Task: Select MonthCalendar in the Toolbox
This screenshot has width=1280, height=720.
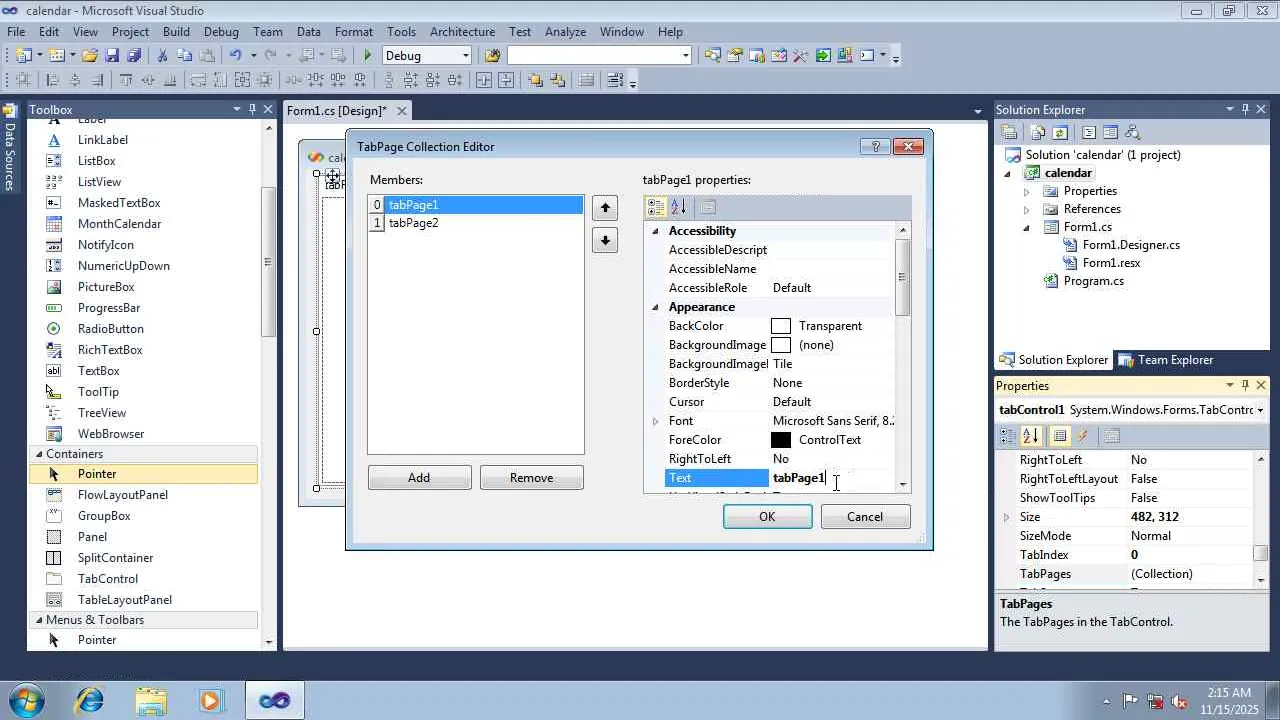Action: click(119, 224)
